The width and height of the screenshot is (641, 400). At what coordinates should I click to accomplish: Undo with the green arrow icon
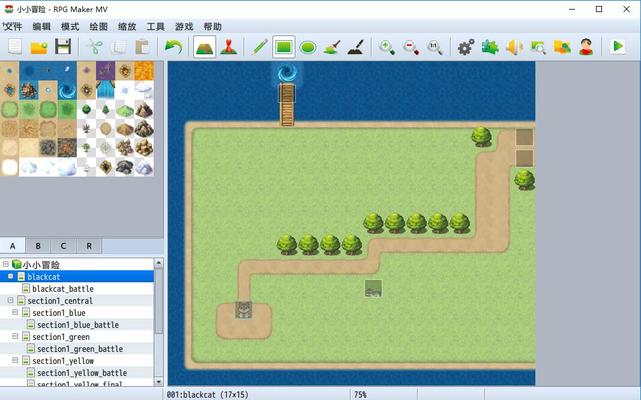pos(173,47)
